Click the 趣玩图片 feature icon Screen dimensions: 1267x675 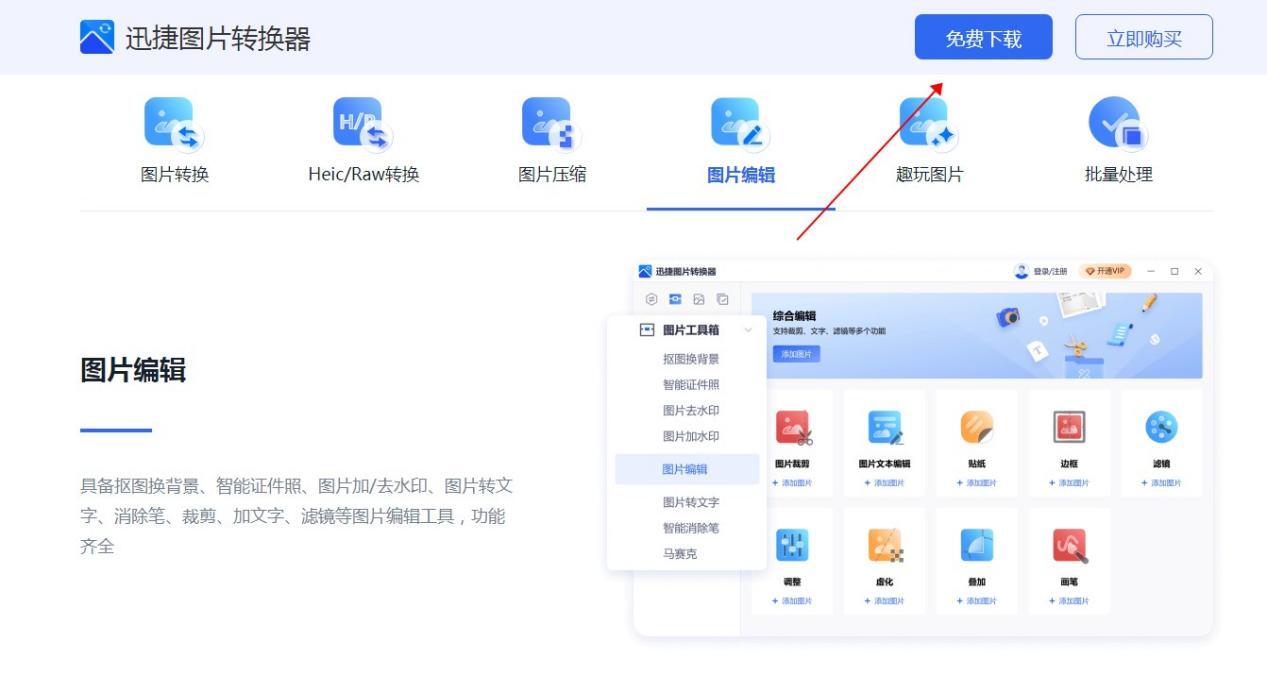tap(929, 123)
